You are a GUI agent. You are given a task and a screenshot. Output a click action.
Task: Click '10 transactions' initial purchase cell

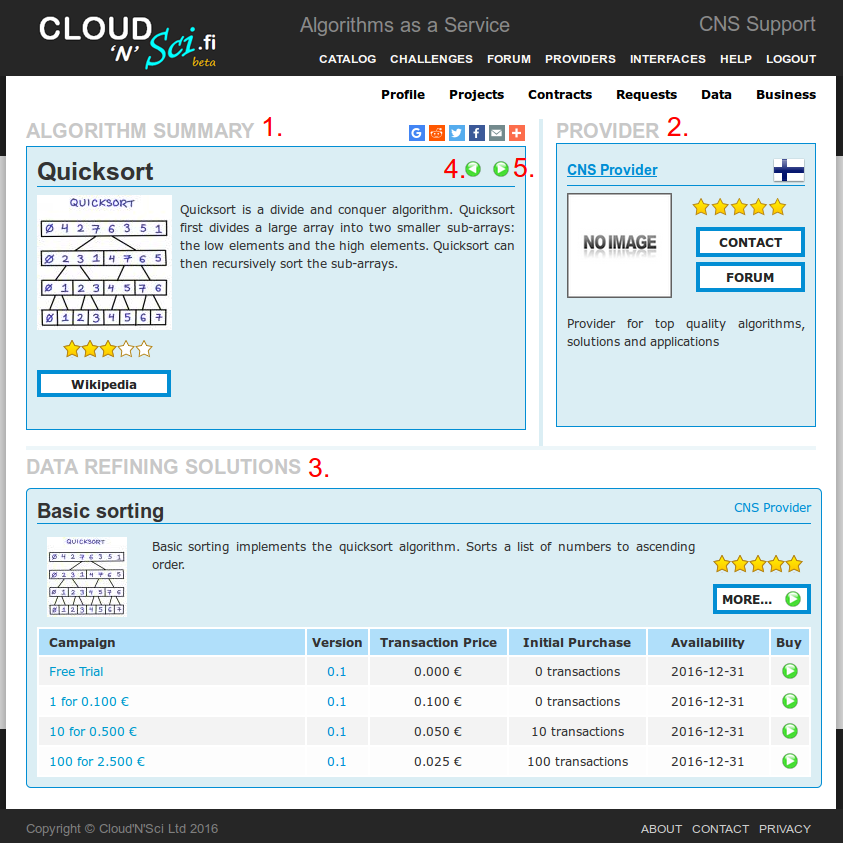click(577, 732)
